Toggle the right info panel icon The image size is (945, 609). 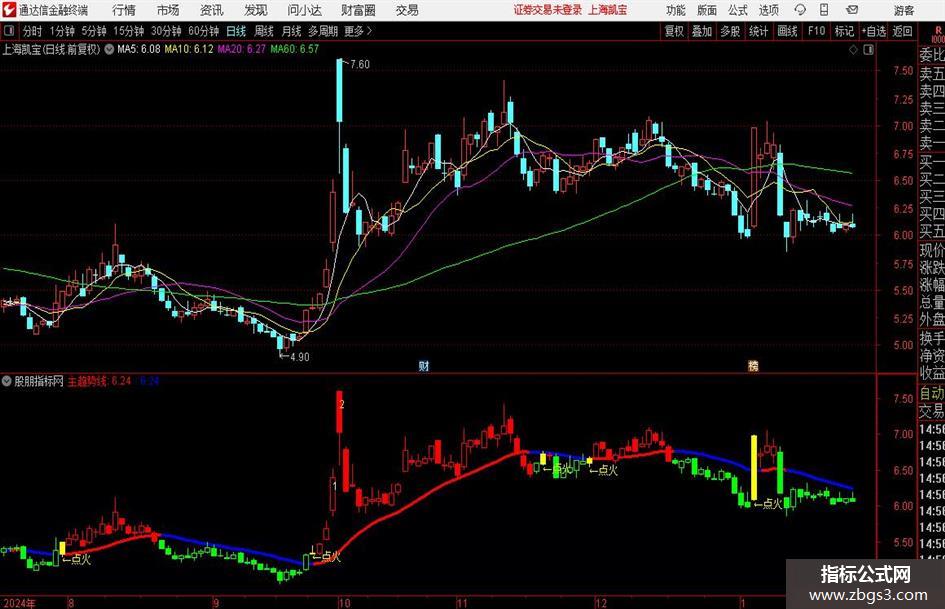(868, 49)
